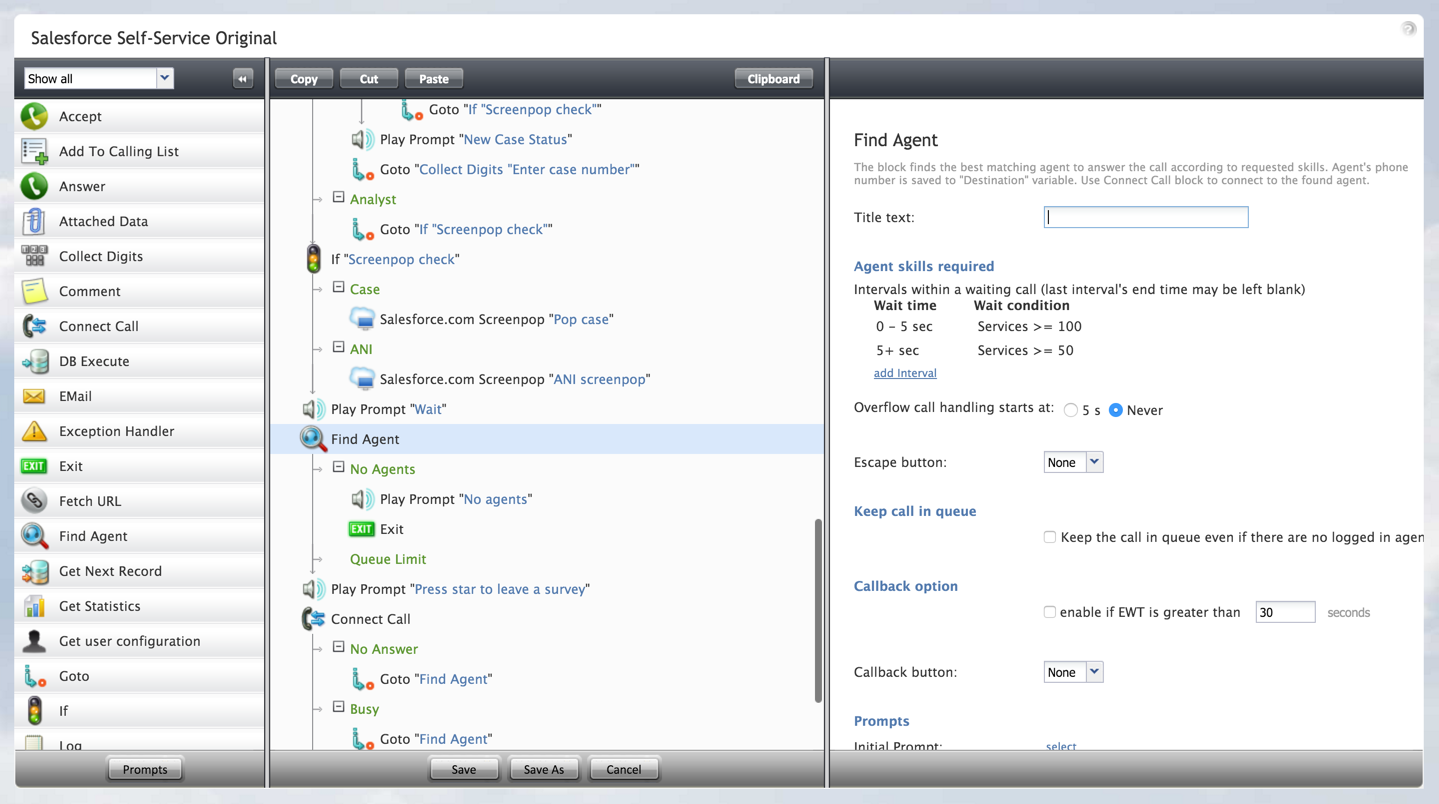Image resolution: width=1439 pixels, height=804 pixels.
Task: Click the Title text input field
Action: [1146, 217]
